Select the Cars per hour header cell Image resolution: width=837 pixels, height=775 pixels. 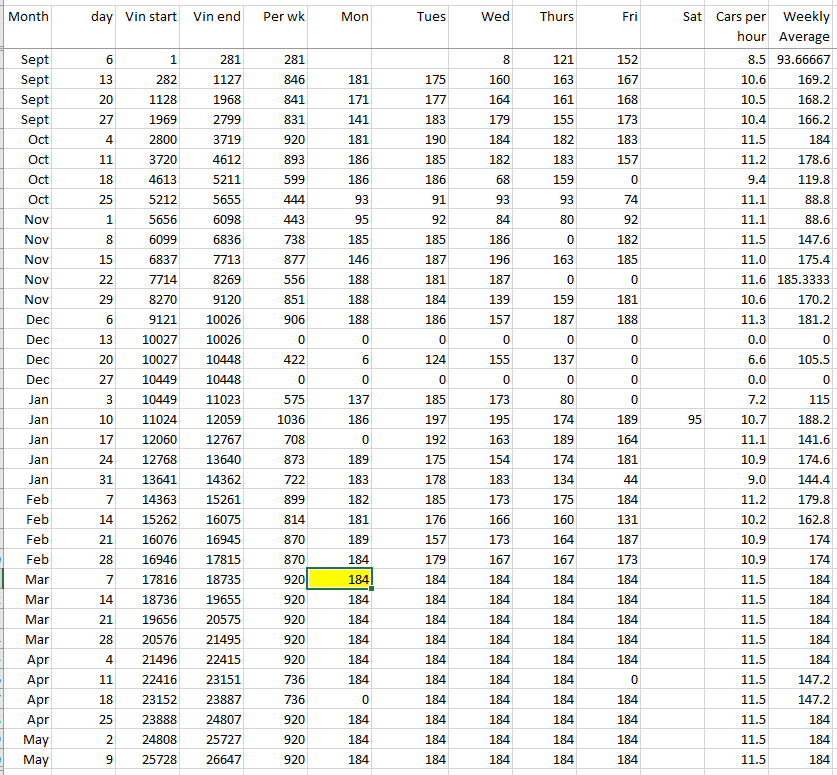(x=740, y=27)
